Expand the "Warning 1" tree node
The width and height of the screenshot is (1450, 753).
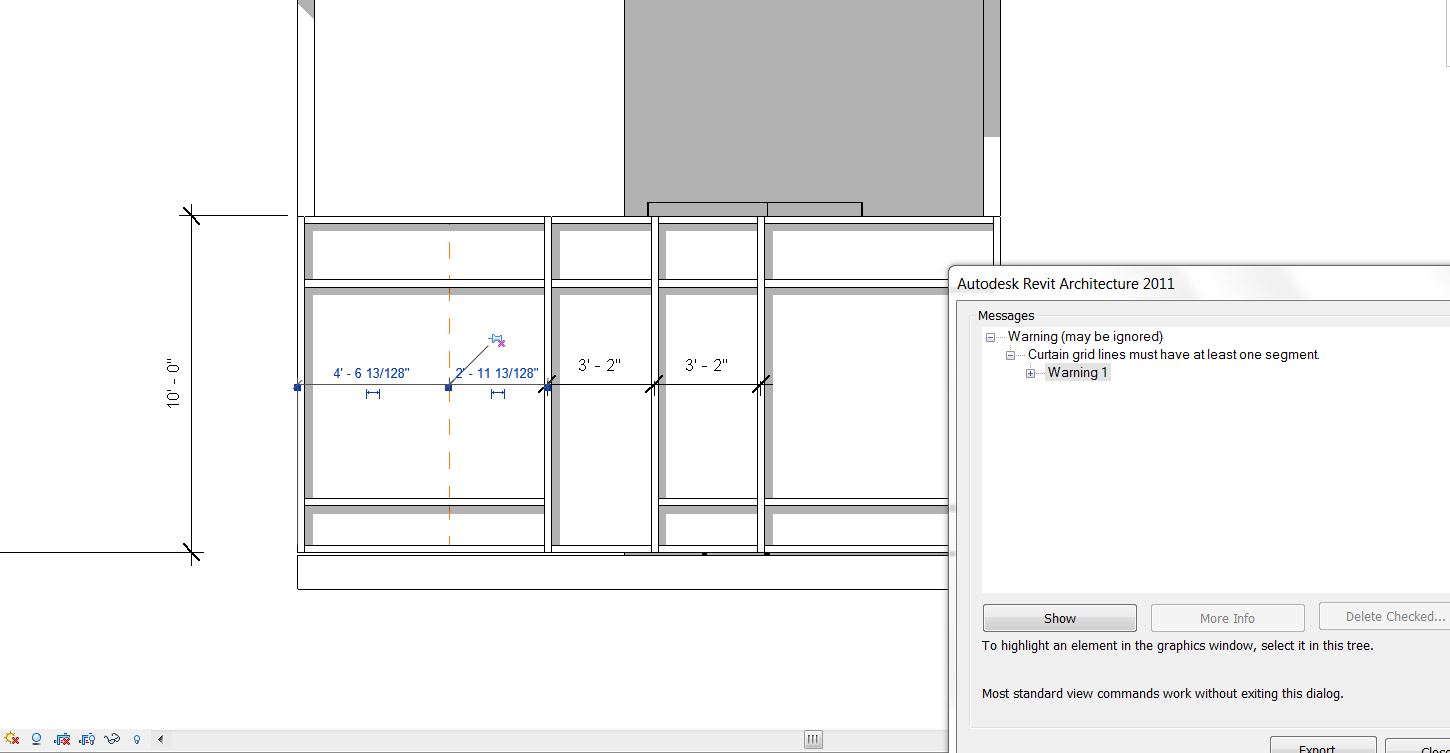[1030, 373]
